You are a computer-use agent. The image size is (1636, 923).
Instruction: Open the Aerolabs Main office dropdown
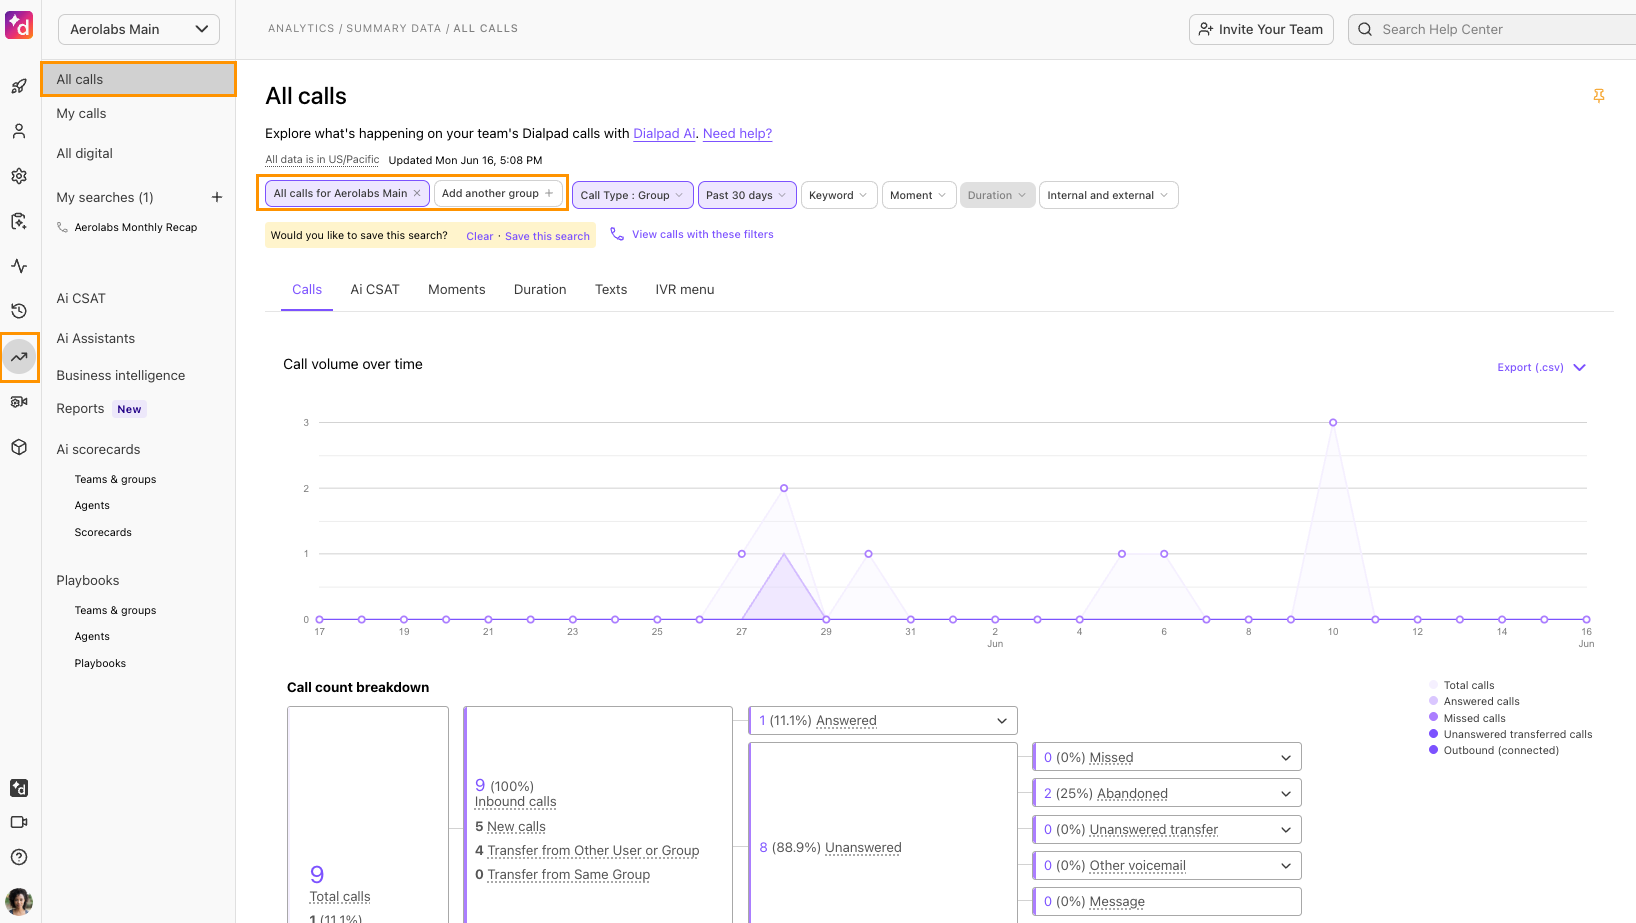coord(139,29)
